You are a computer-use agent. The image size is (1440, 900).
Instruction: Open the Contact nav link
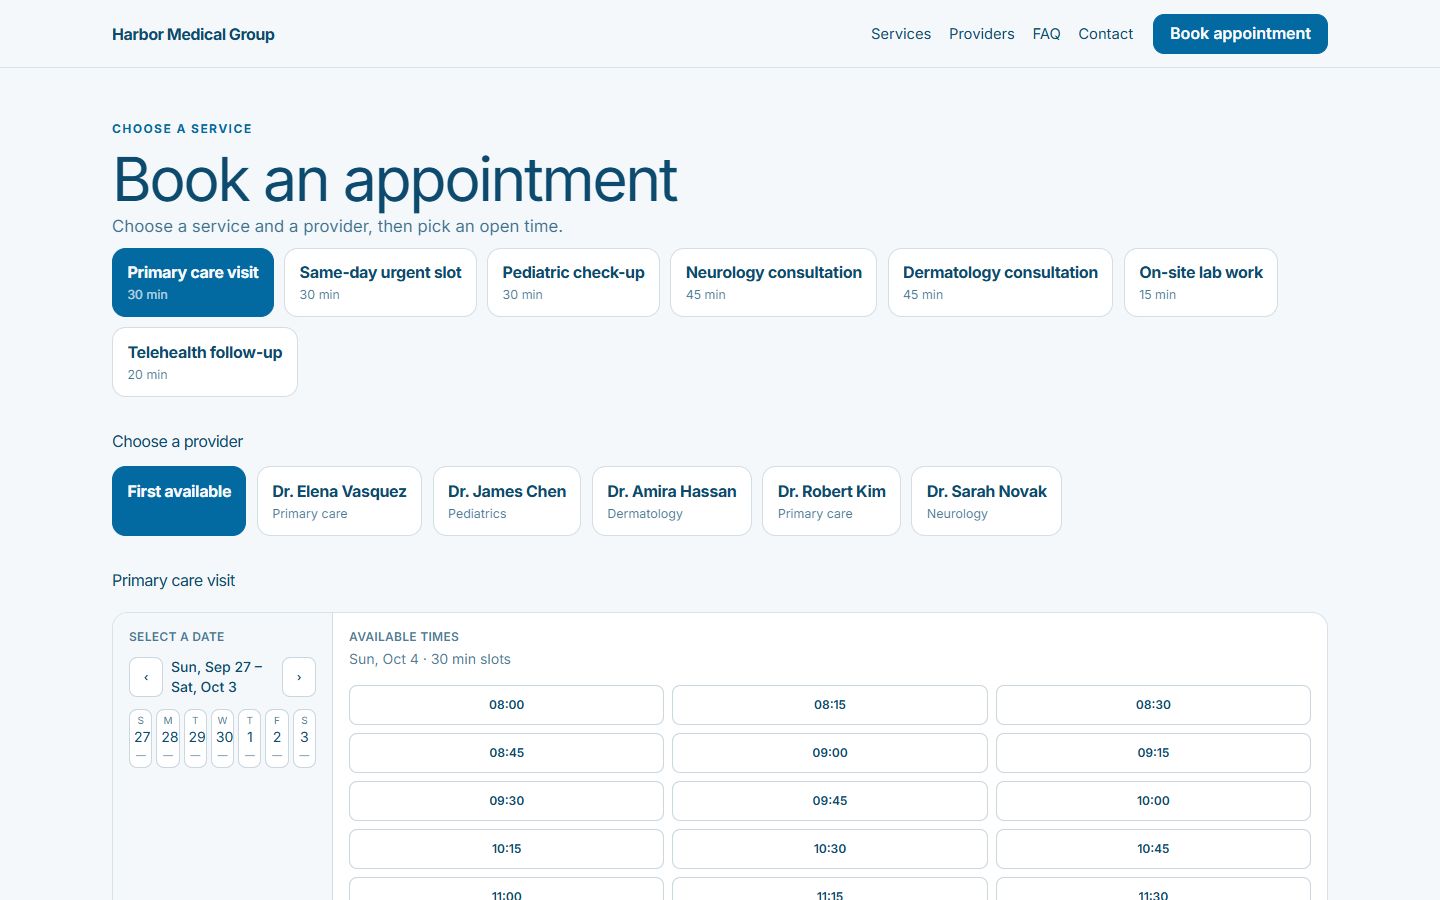pyautogui.click(x=1106, y=34)
